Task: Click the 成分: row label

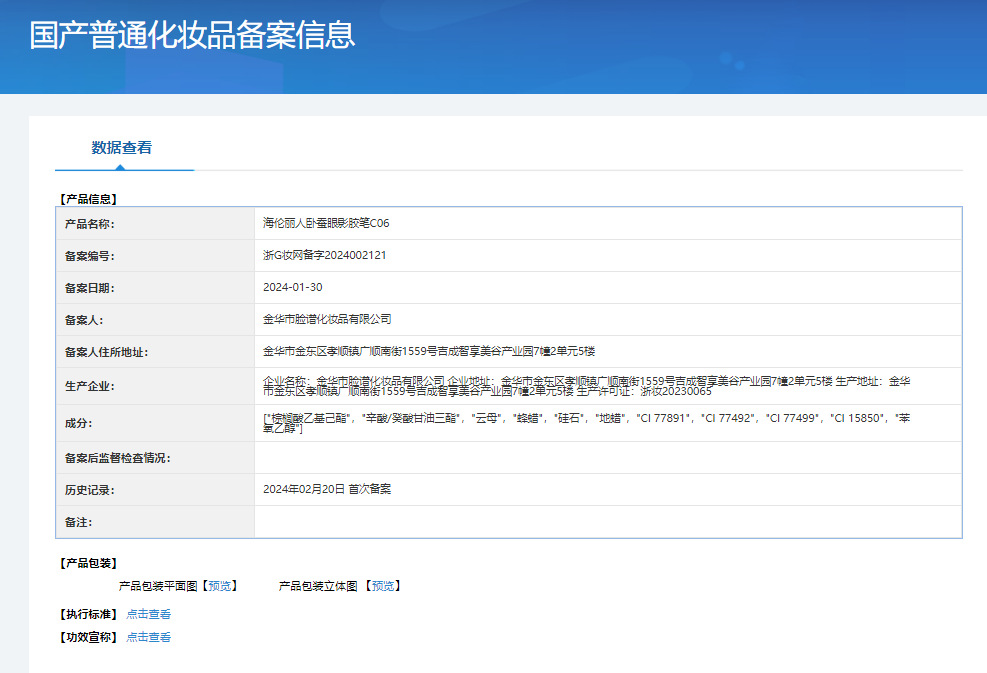Action: 78,424
